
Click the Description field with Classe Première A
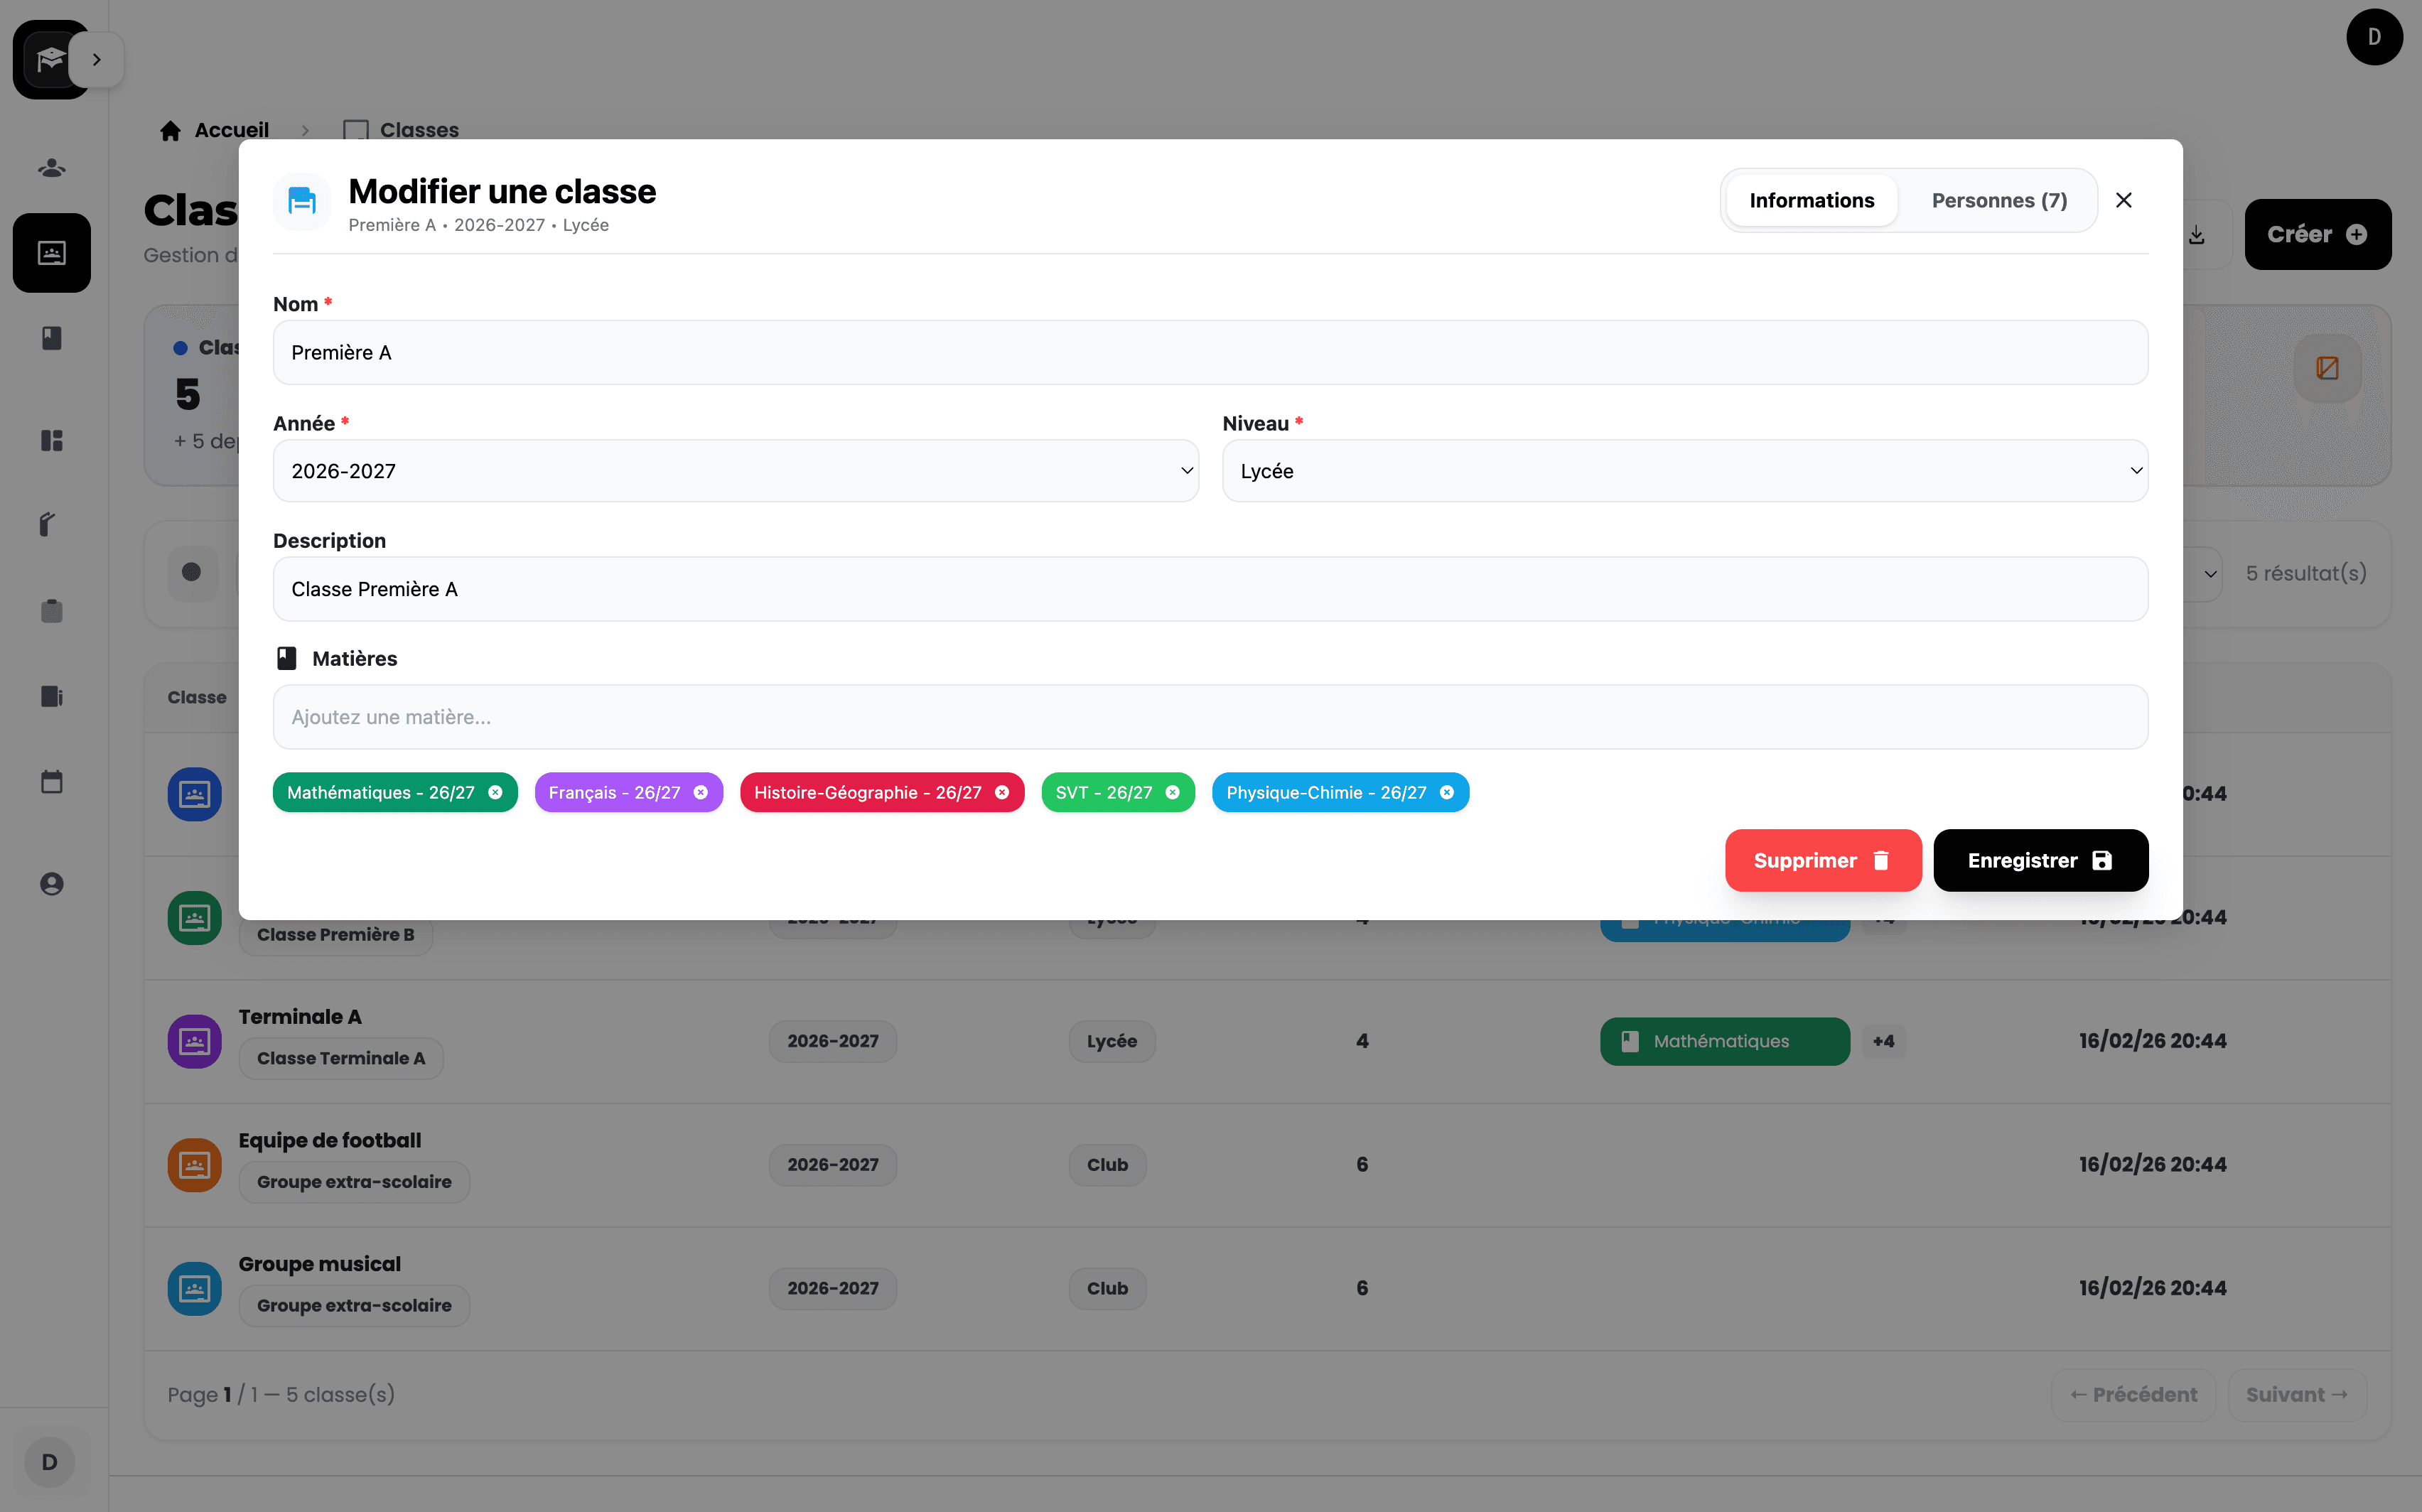(x=1209, y=589)
